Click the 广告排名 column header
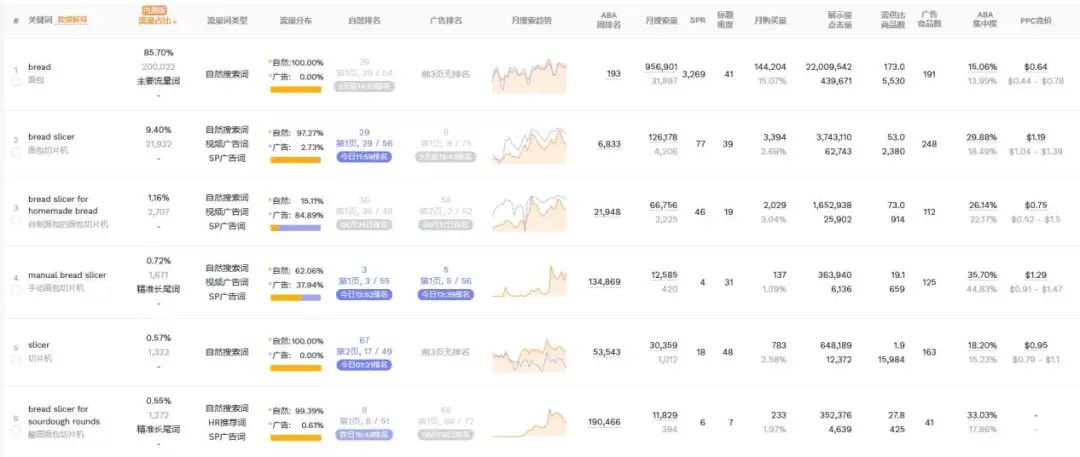Screen dimensions: 1080x457 point(445,21)
